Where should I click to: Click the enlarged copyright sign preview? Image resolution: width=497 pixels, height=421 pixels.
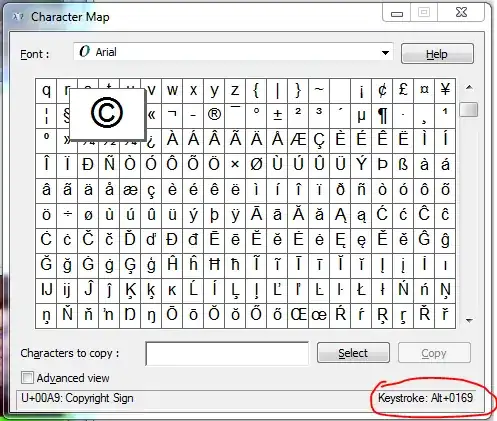[107, 113]
